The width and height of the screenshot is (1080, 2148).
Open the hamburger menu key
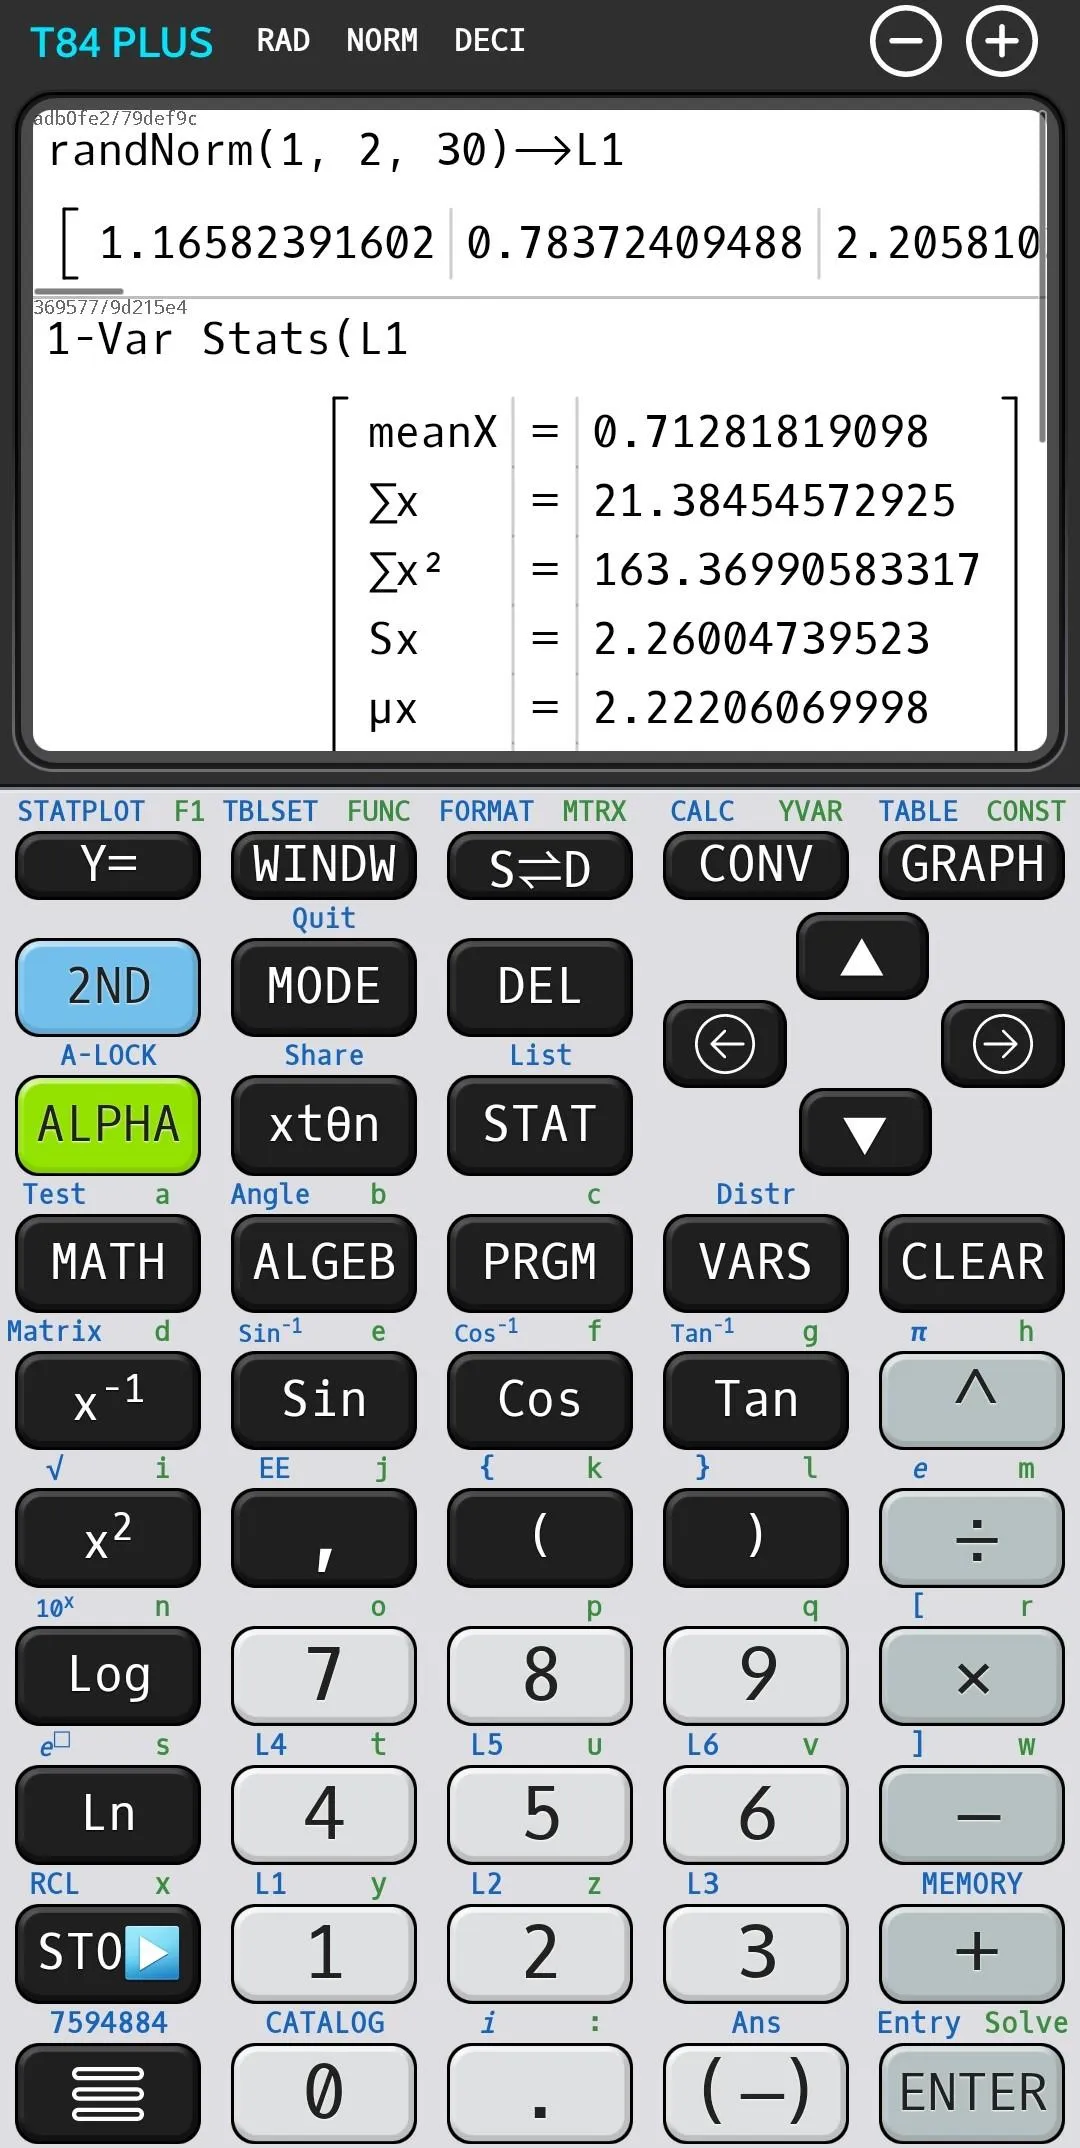tap(108, 2093)
